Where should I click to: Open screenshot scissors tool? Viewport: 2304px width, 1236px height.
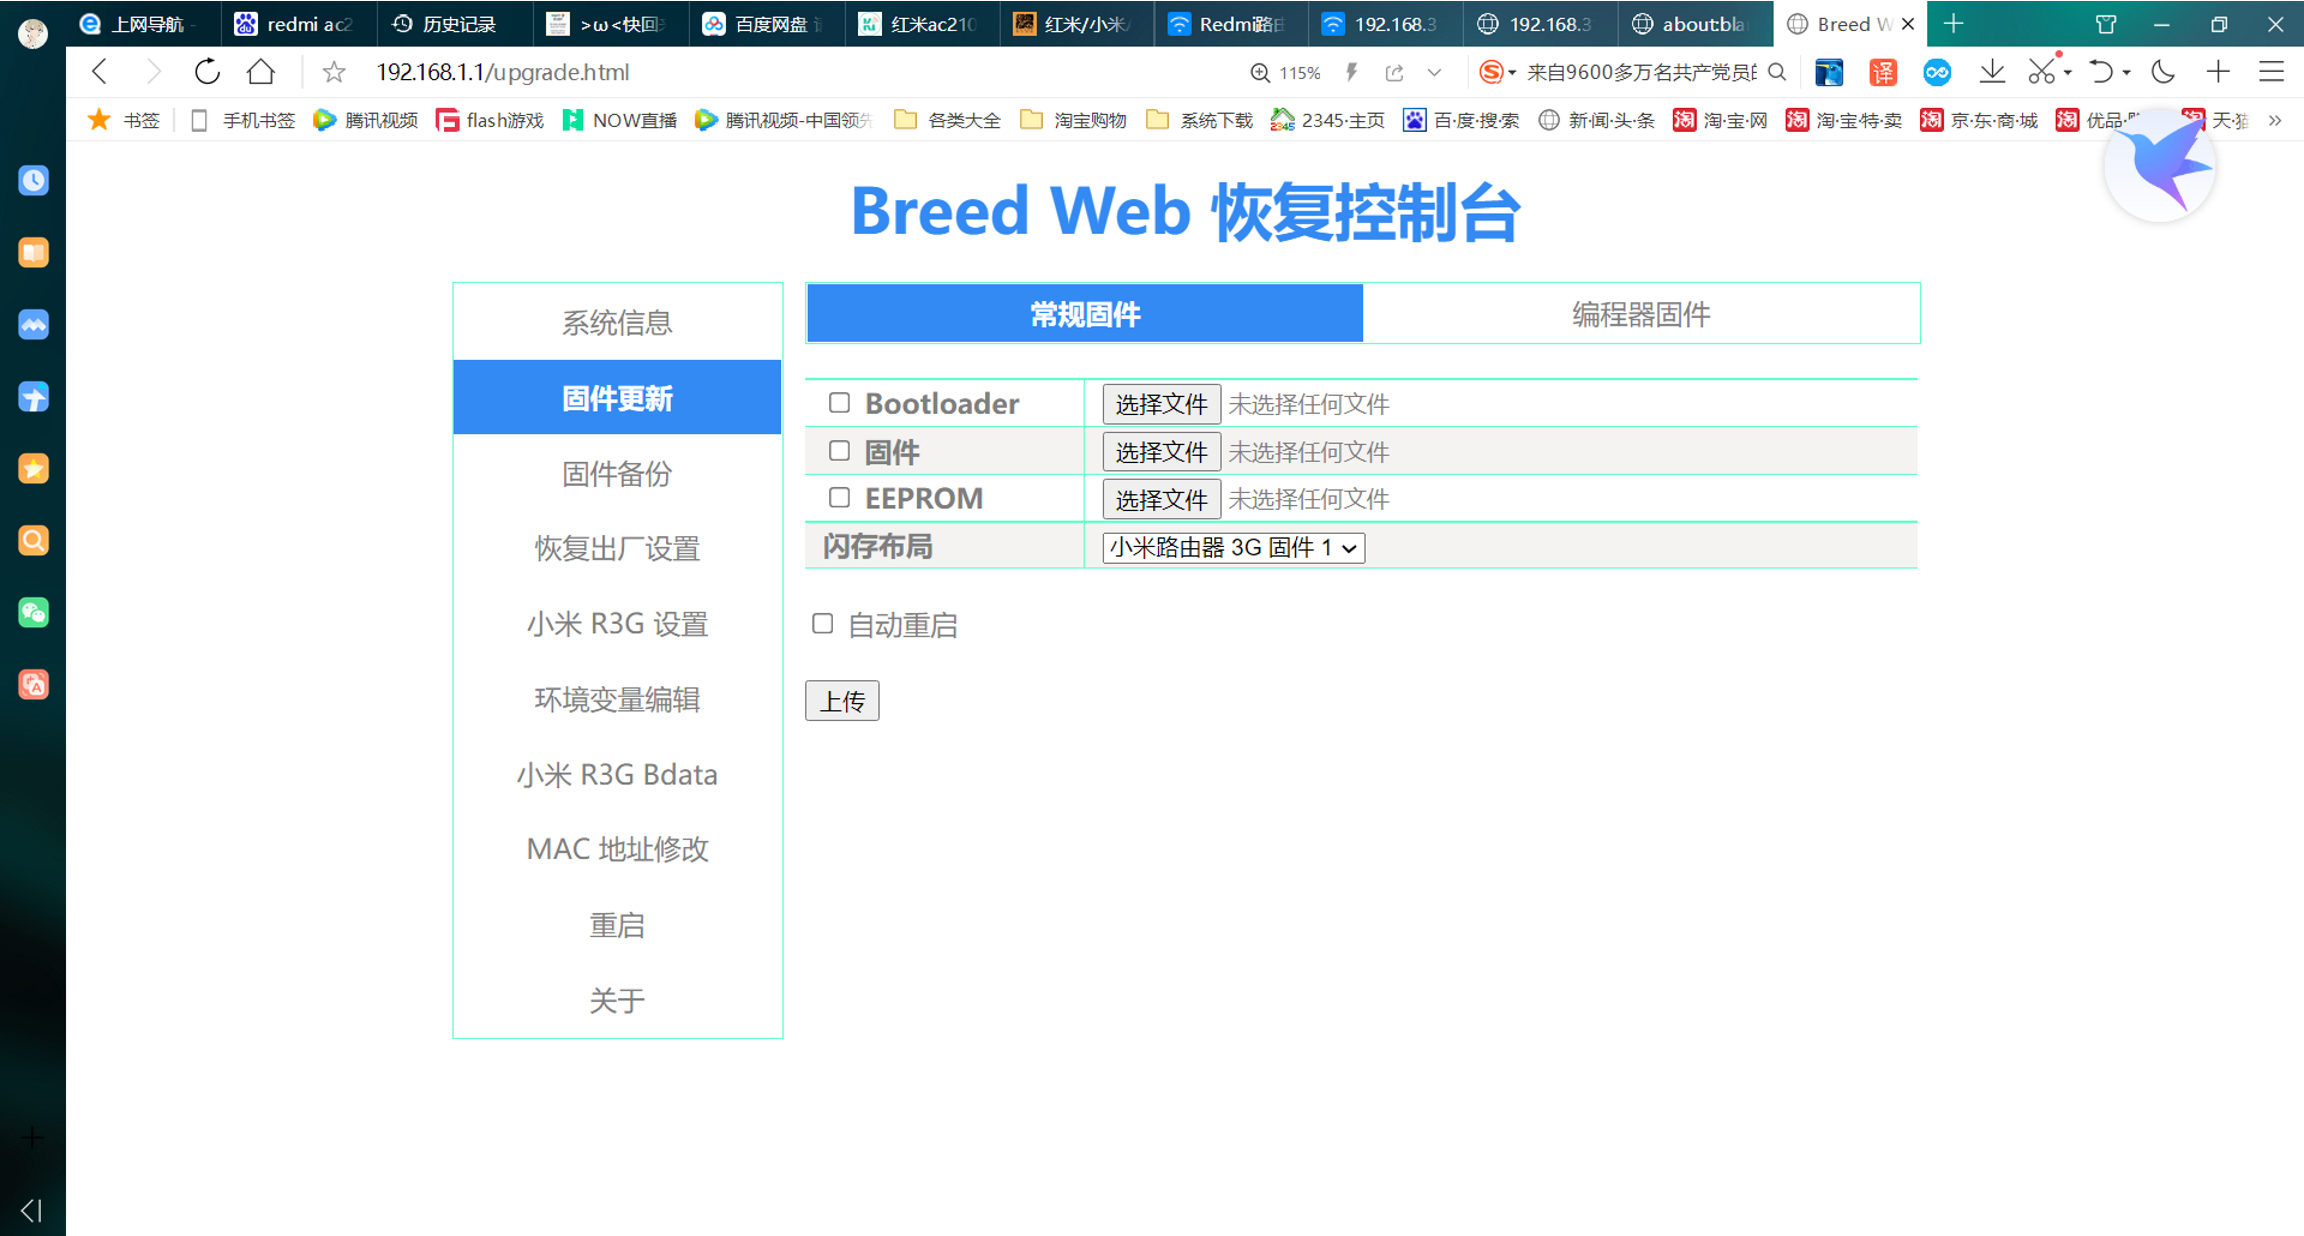click(x=2041, y=72)
